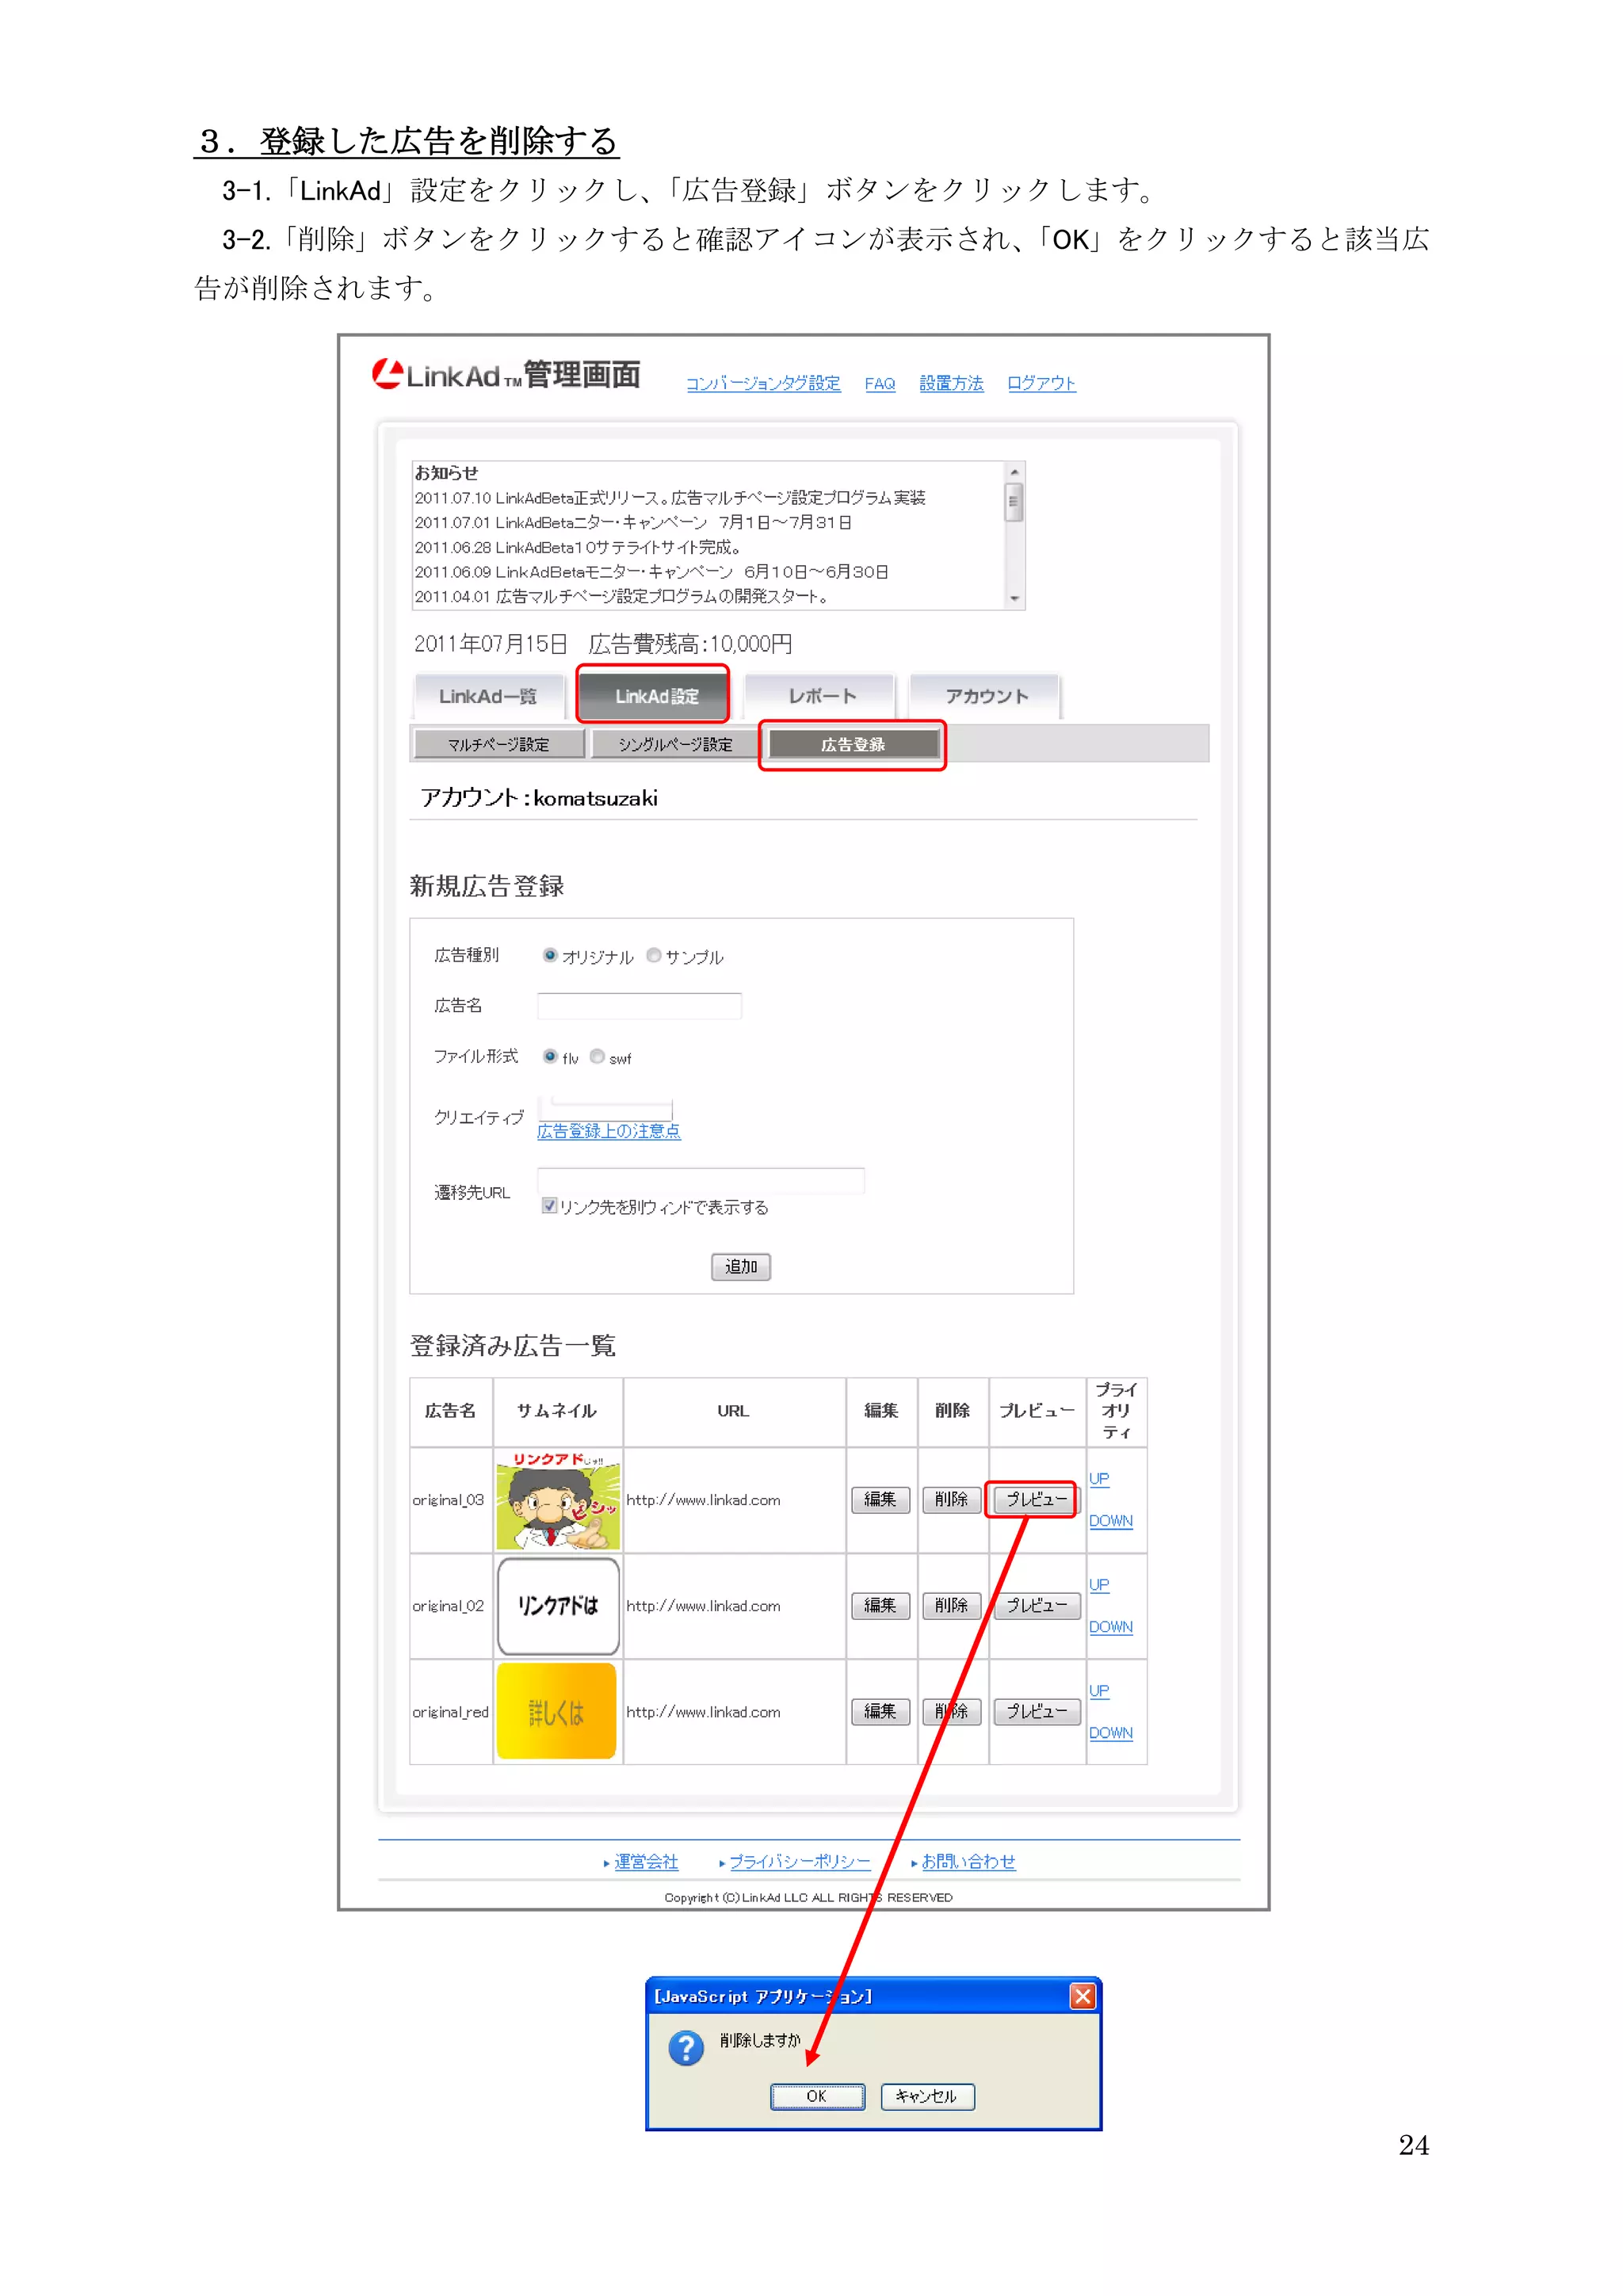
Task: Choose the swf file format radio
Action: 597,1056
